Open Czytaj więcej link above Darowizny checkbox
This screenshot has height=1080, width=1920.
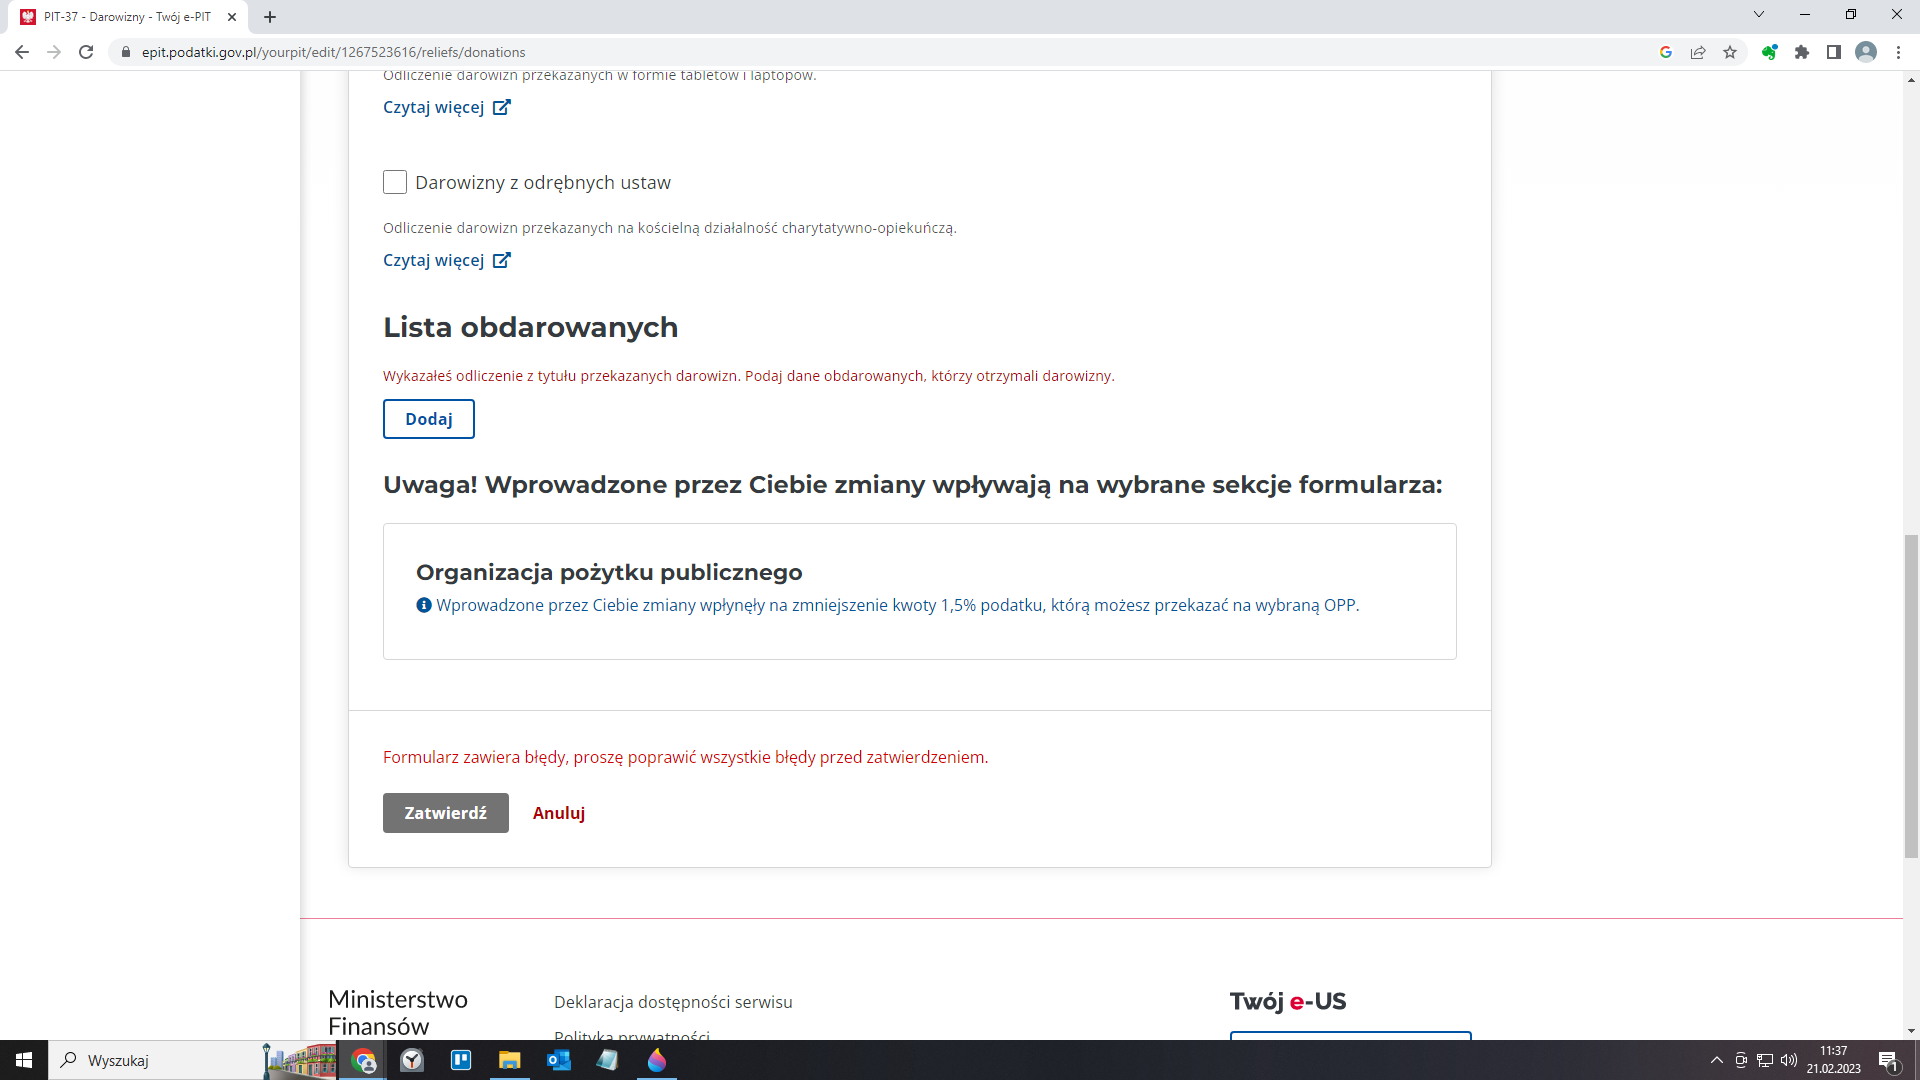[x=434, y=107]
